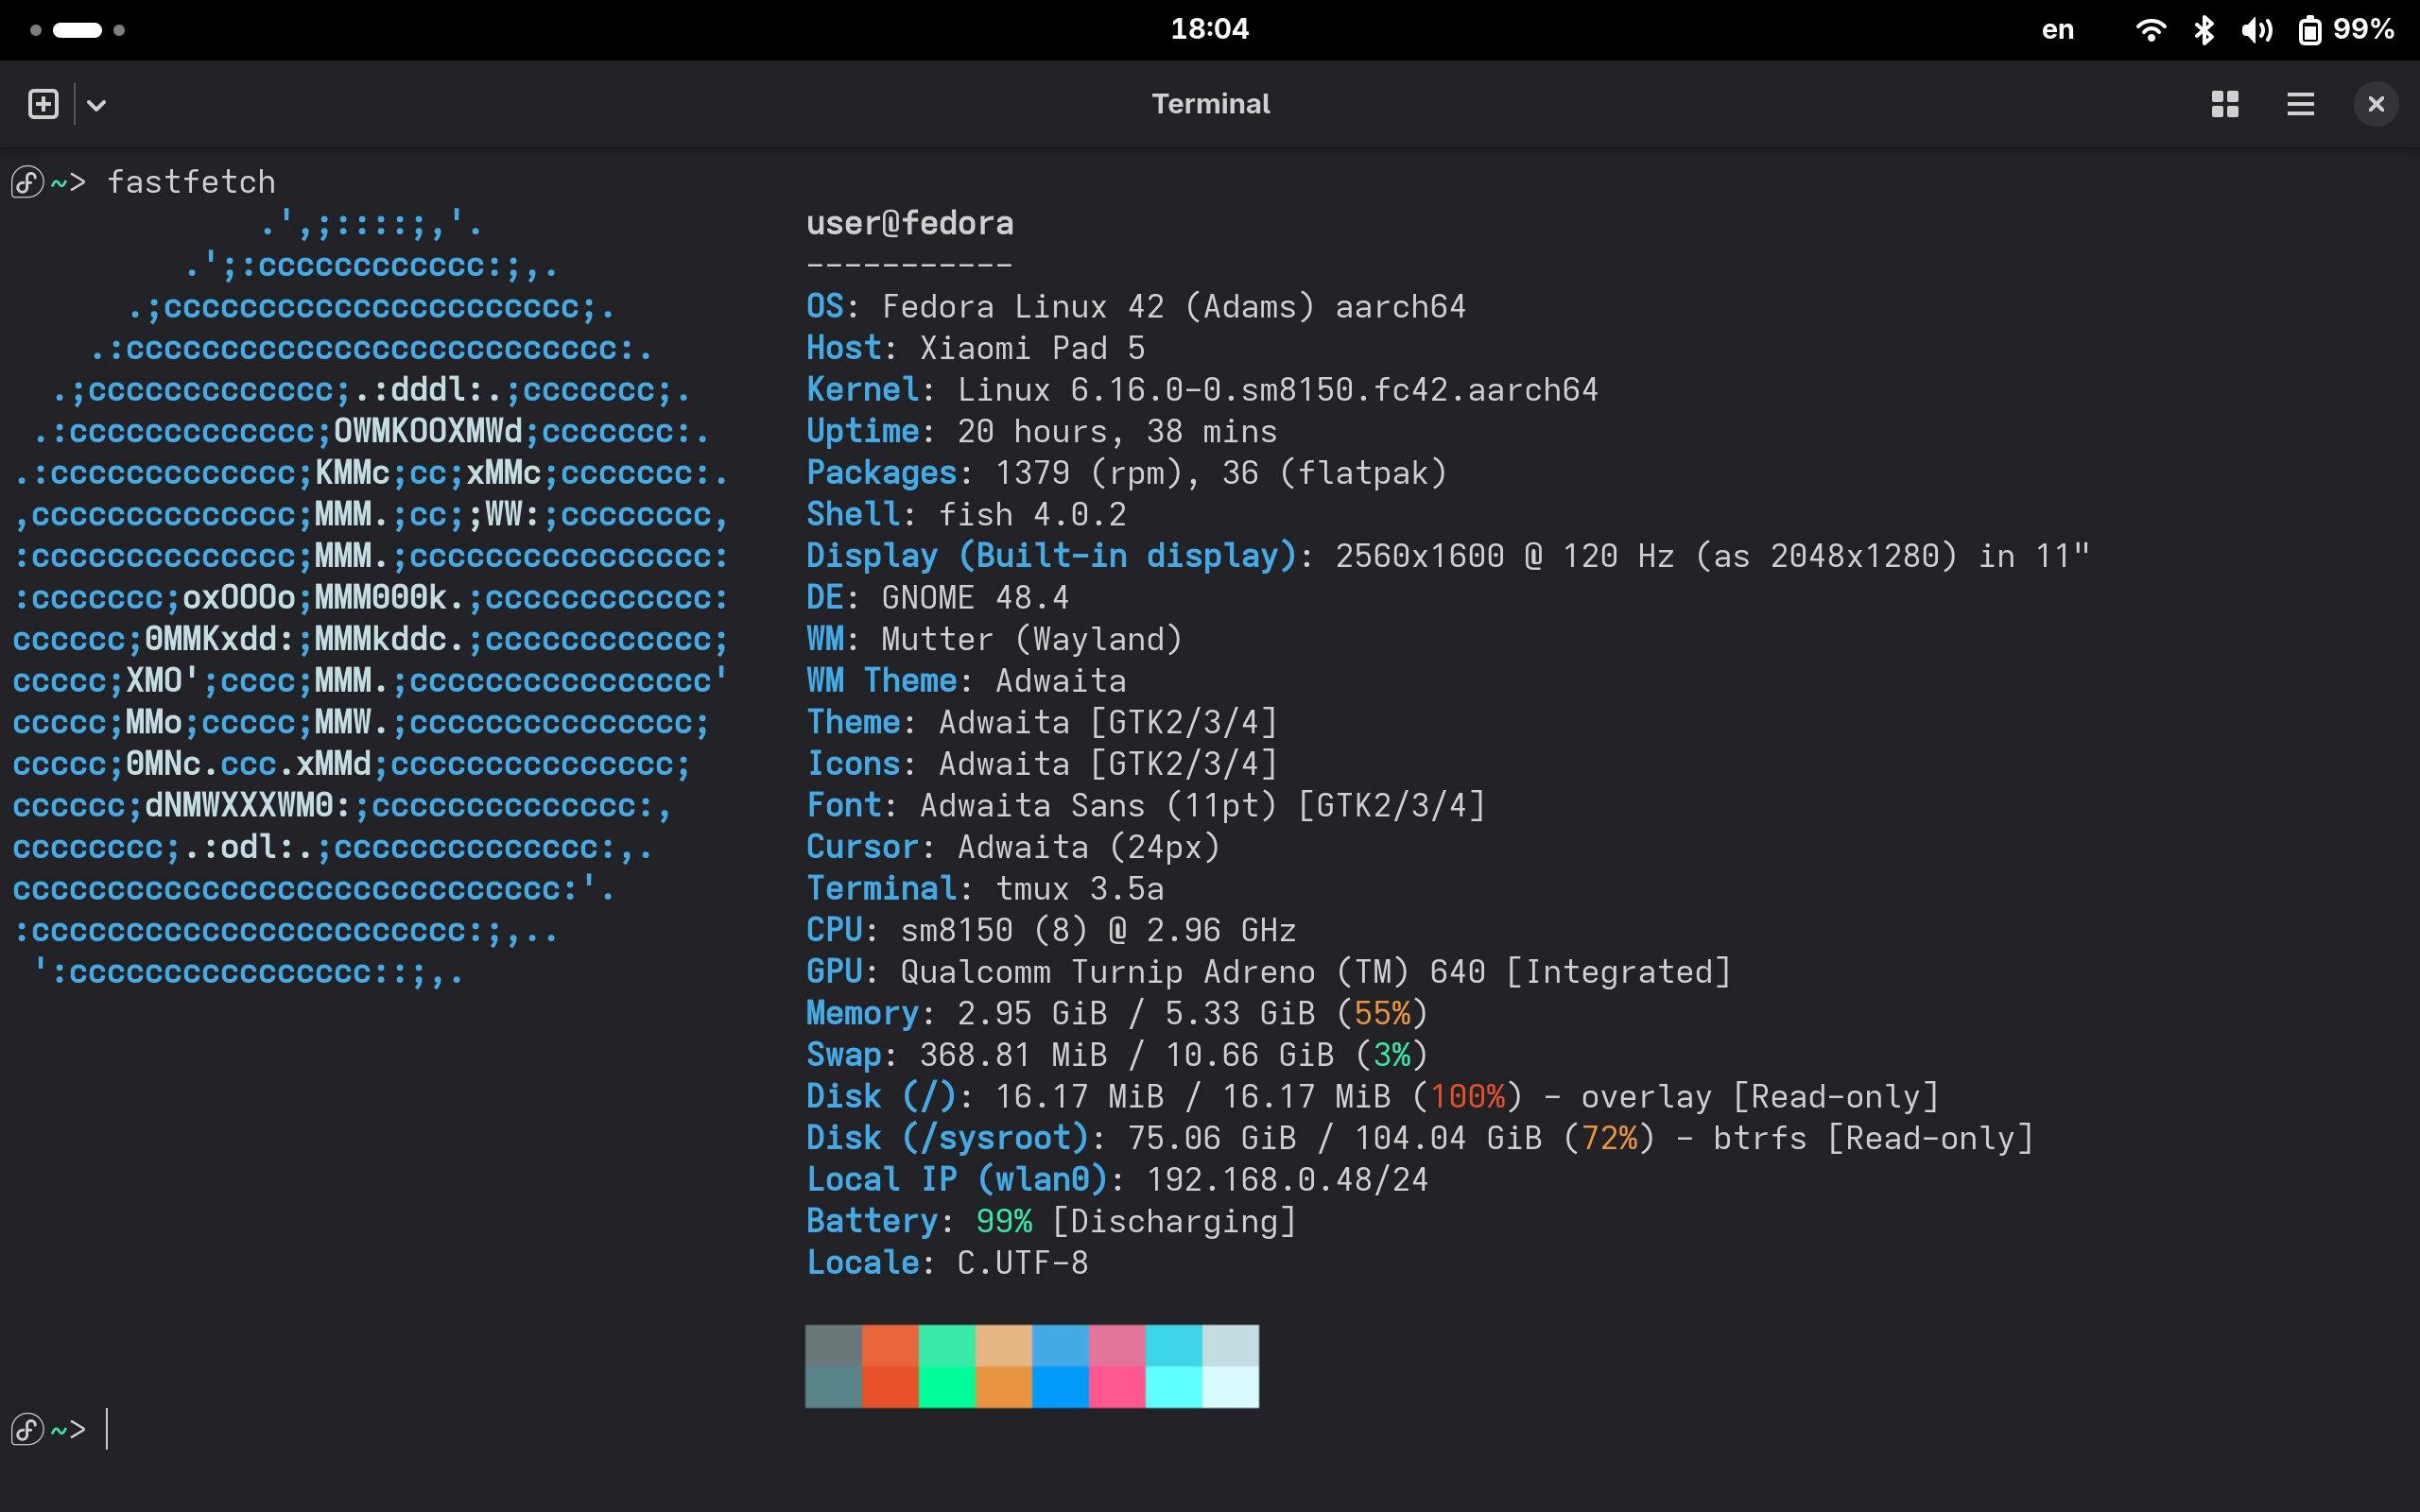Click the Local IP 192.168.0.48/24 value
2420x1512 pixels.
pyautogui.click(x=1287, y=1180)
